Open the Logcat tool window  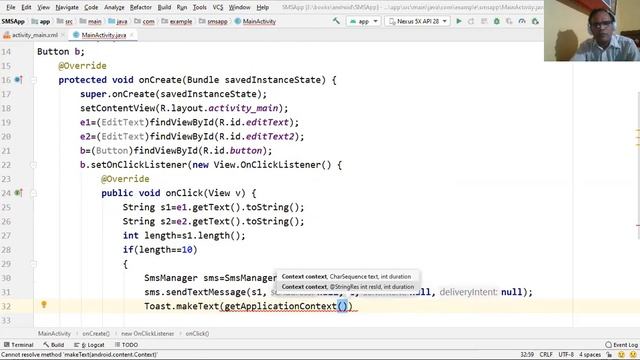click(x=89, y=345)
